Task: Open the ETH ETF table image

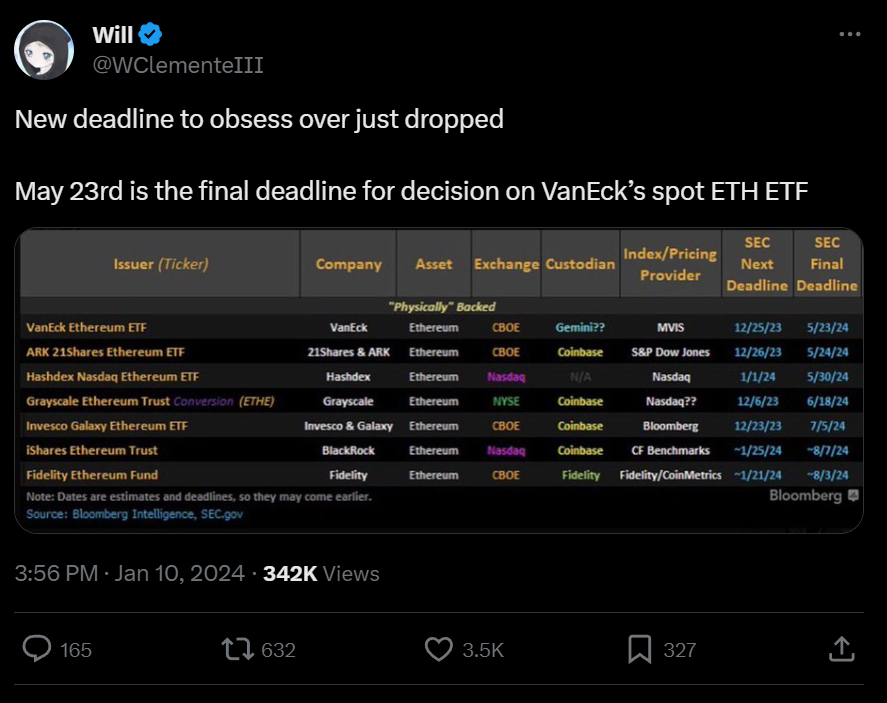Action: [x=439, y=380]
